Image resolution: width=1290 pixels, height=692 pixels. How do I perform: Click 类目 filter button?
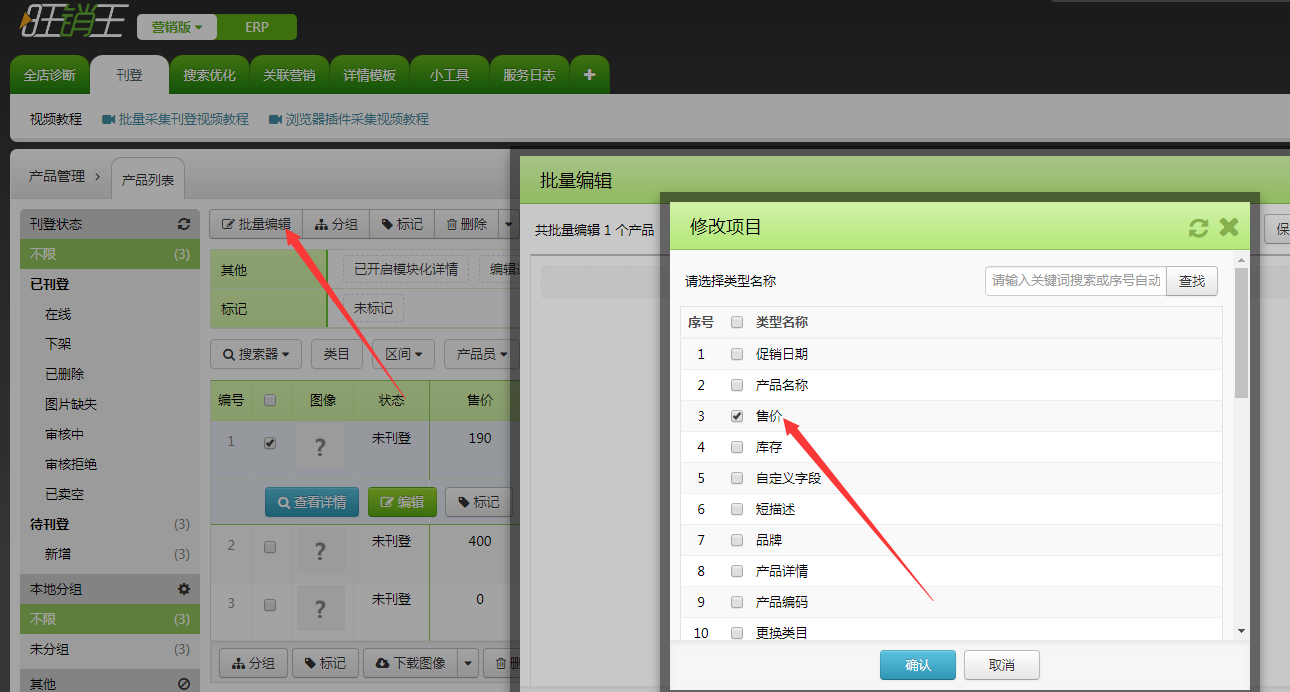click(337, 354)
